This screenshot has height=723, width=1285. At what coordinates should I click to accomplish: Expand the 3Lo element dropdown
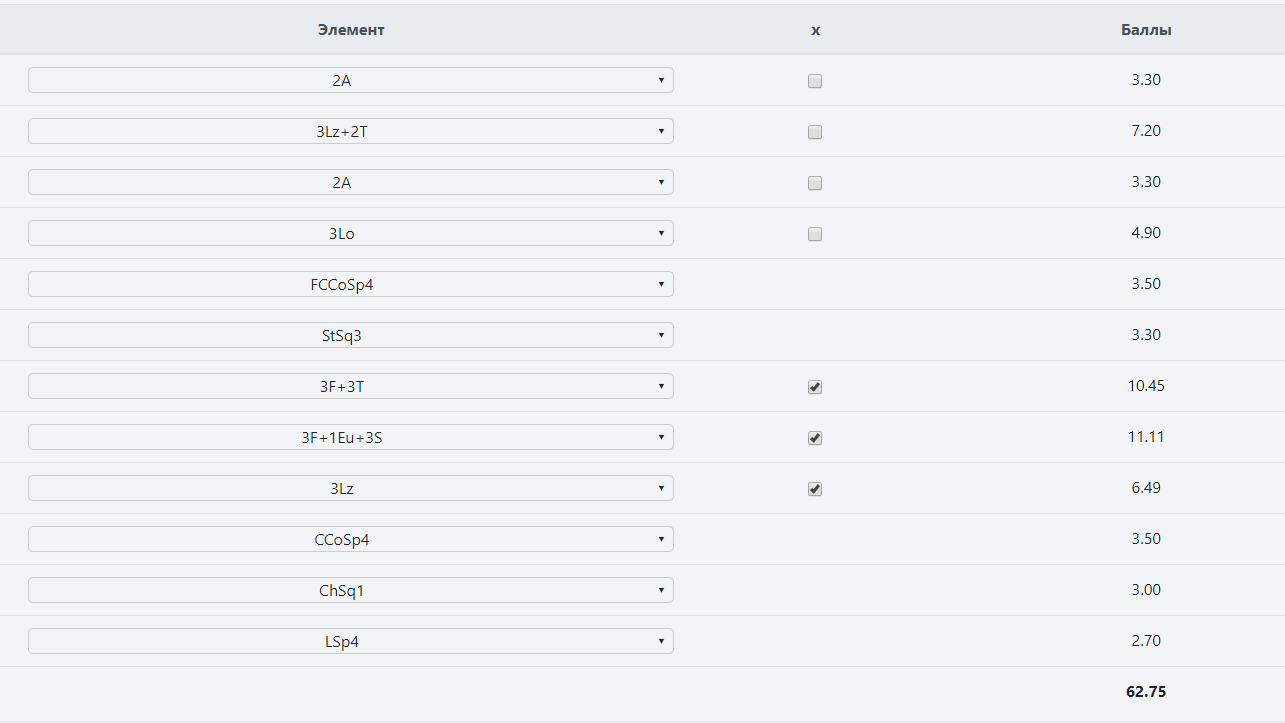coord(350,233)
